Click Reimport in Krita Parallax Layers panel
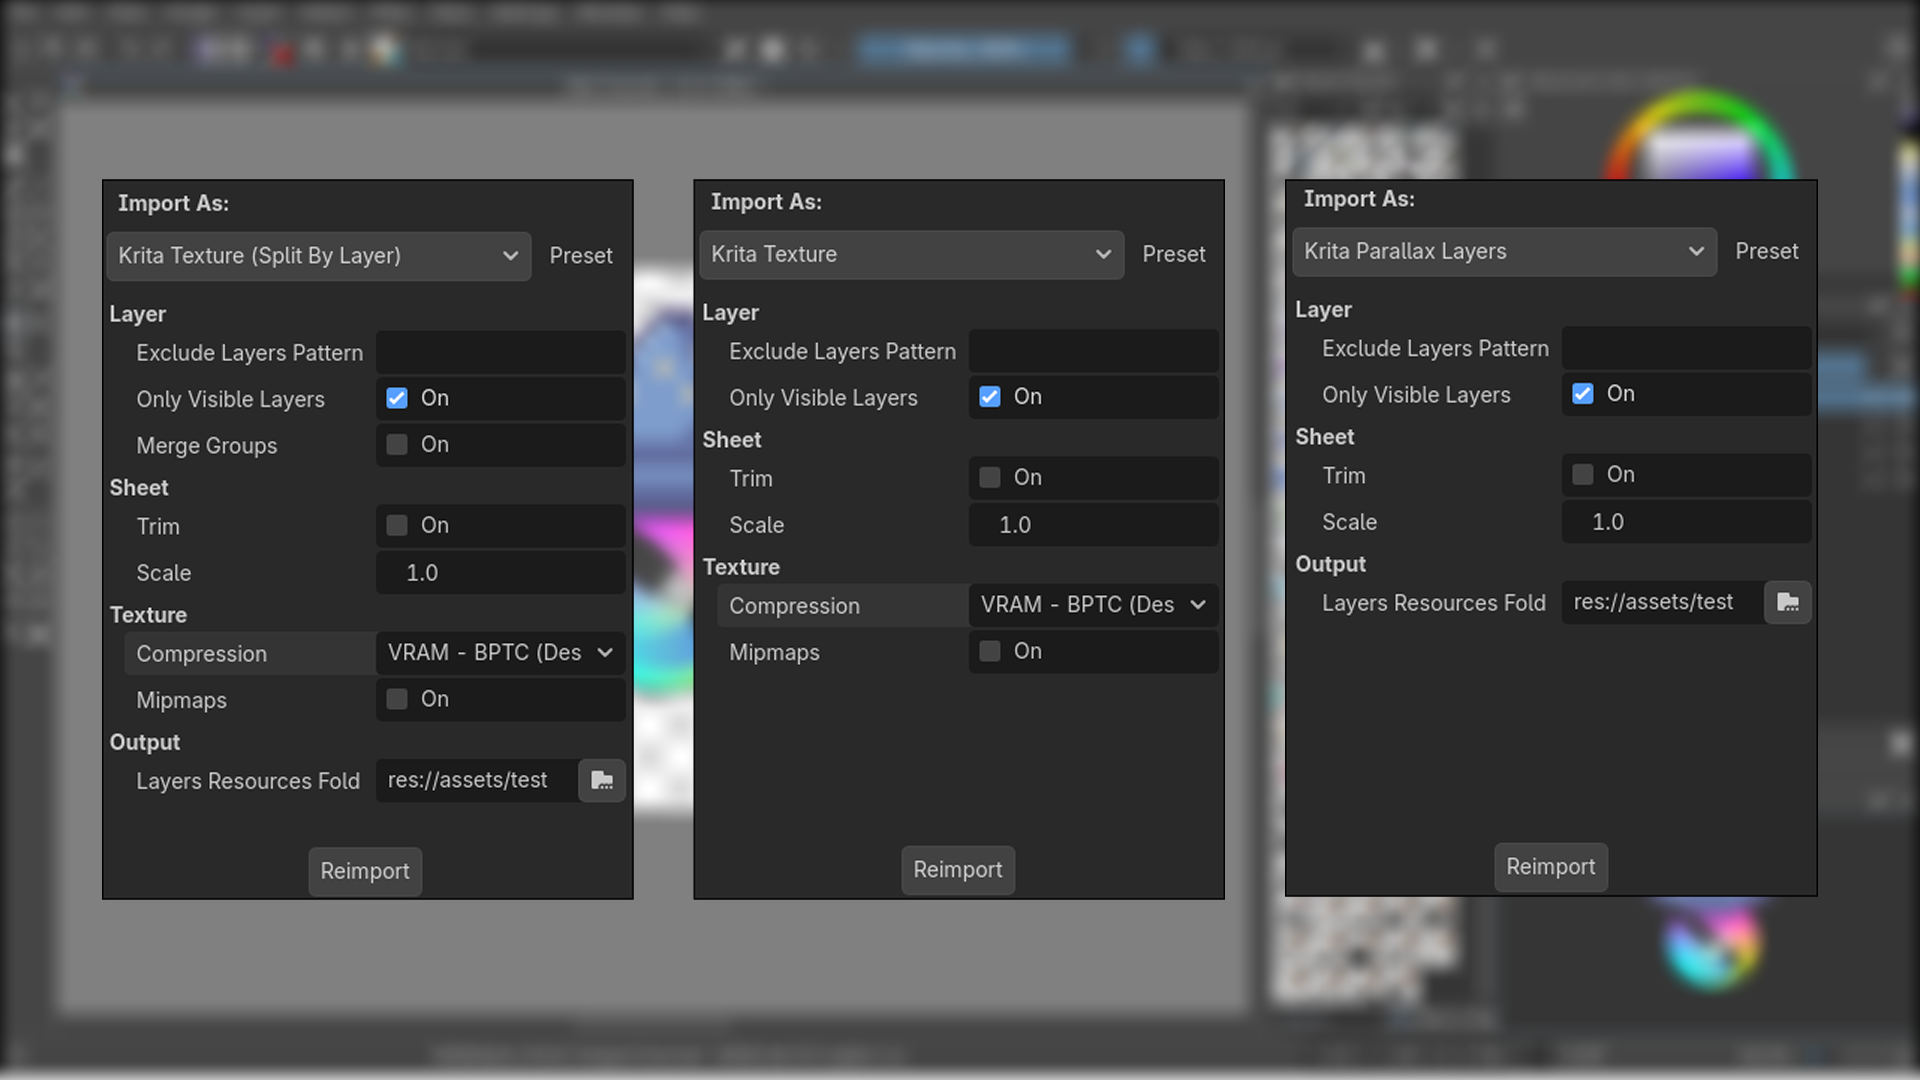The image size is (1920, 1080). click(x=1551, y=867)
